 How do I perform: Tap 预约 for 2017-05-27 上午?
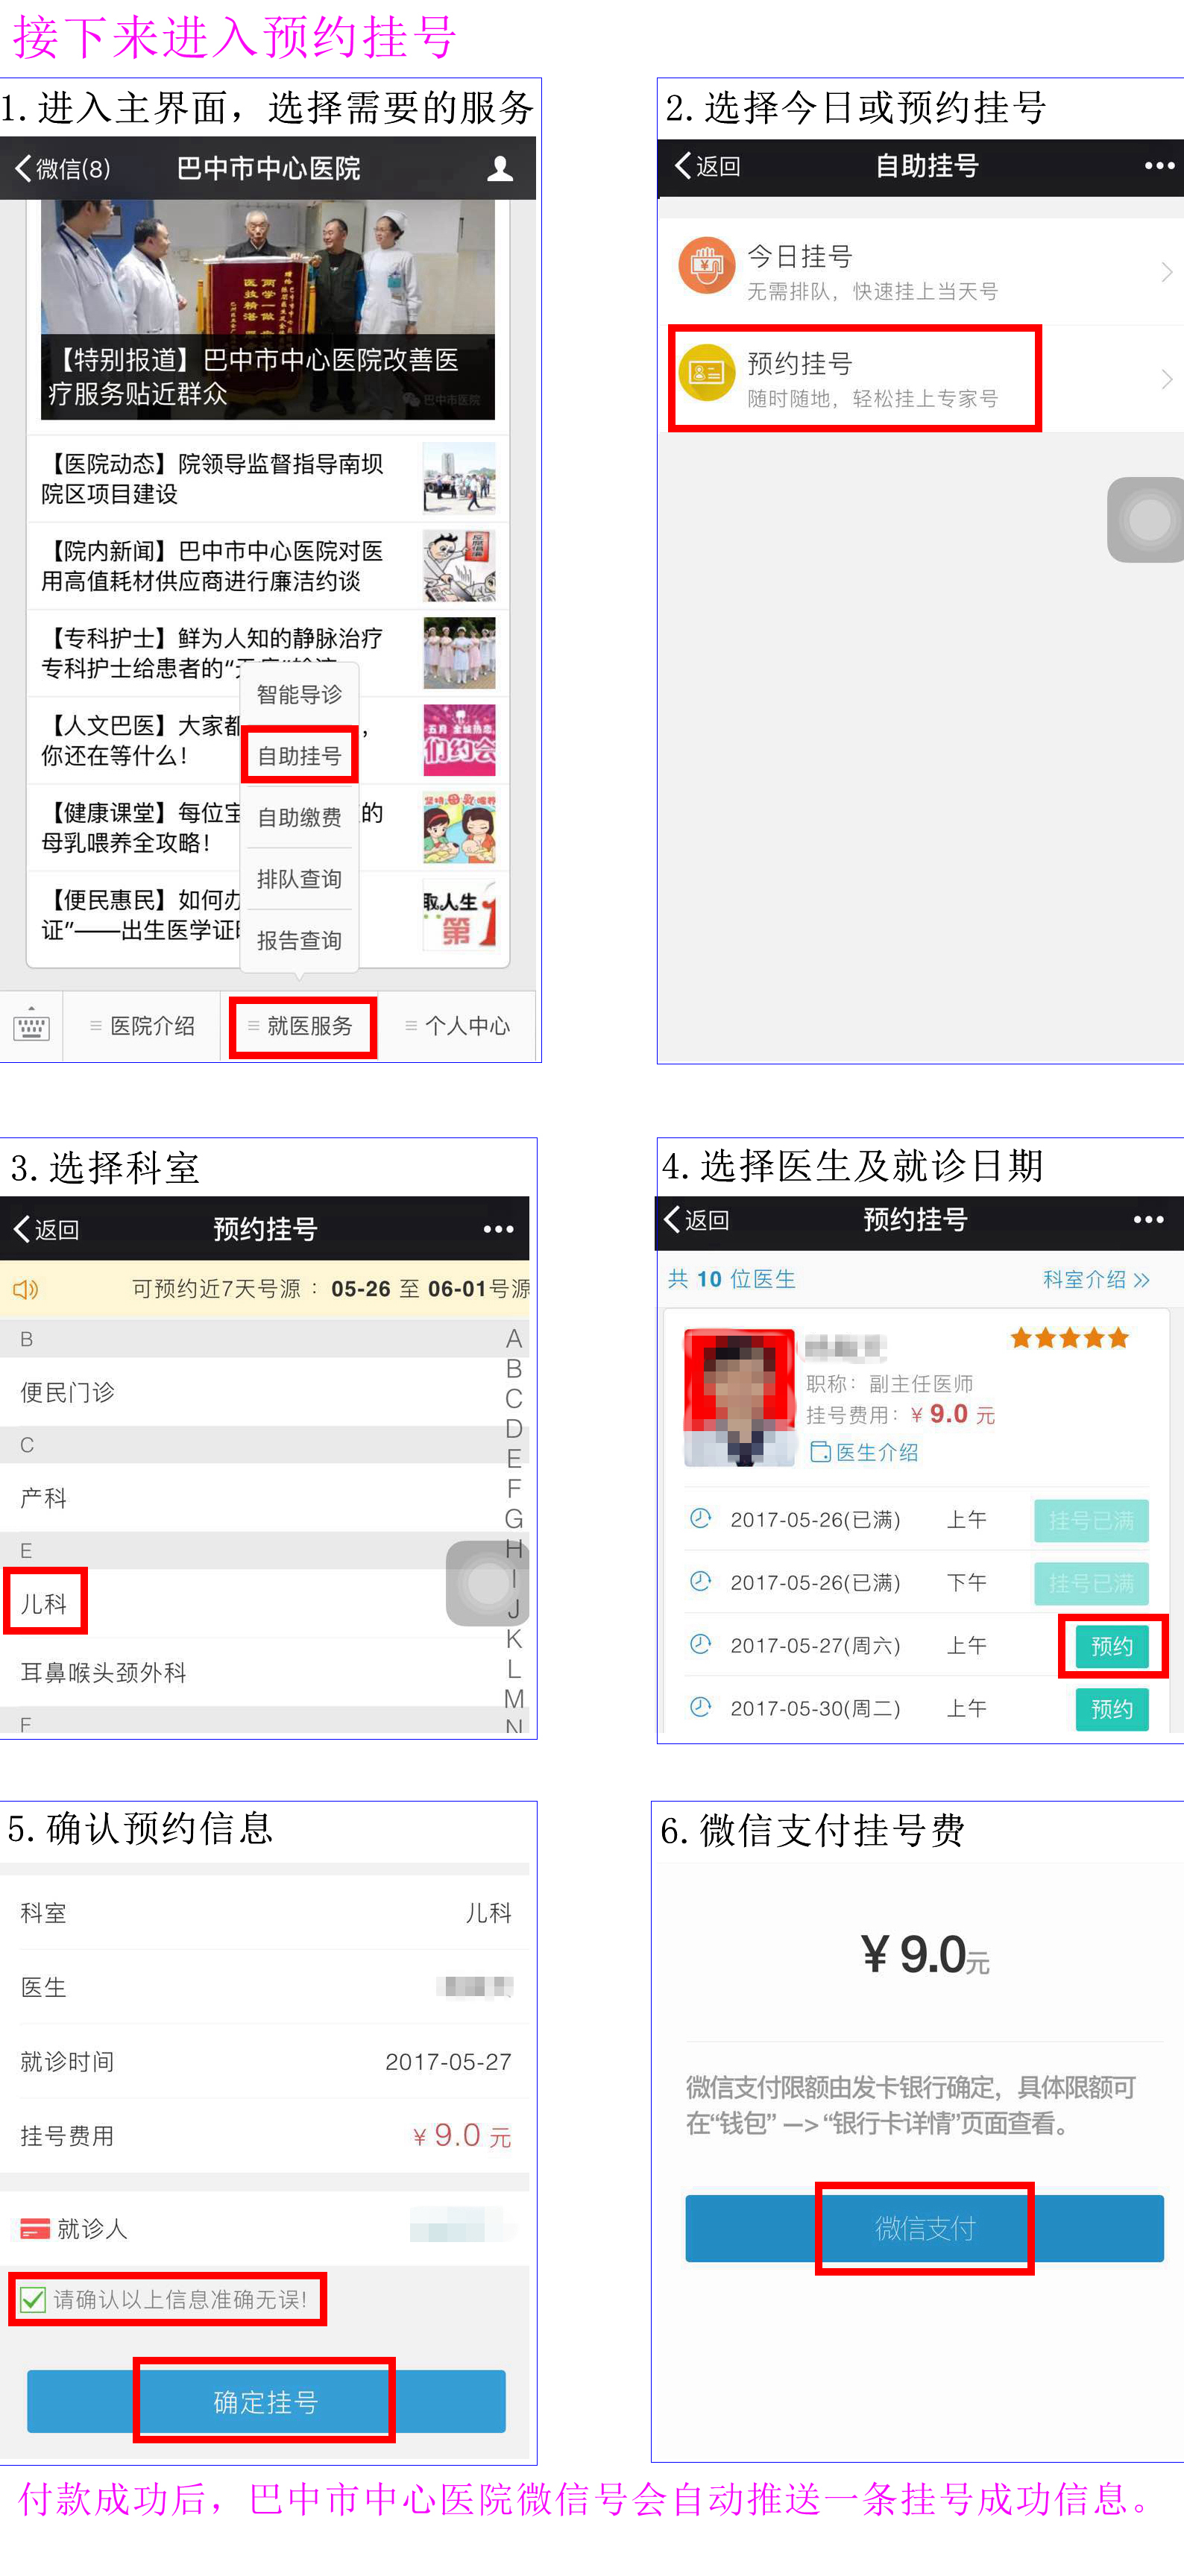click(x=1112, y=1646)
